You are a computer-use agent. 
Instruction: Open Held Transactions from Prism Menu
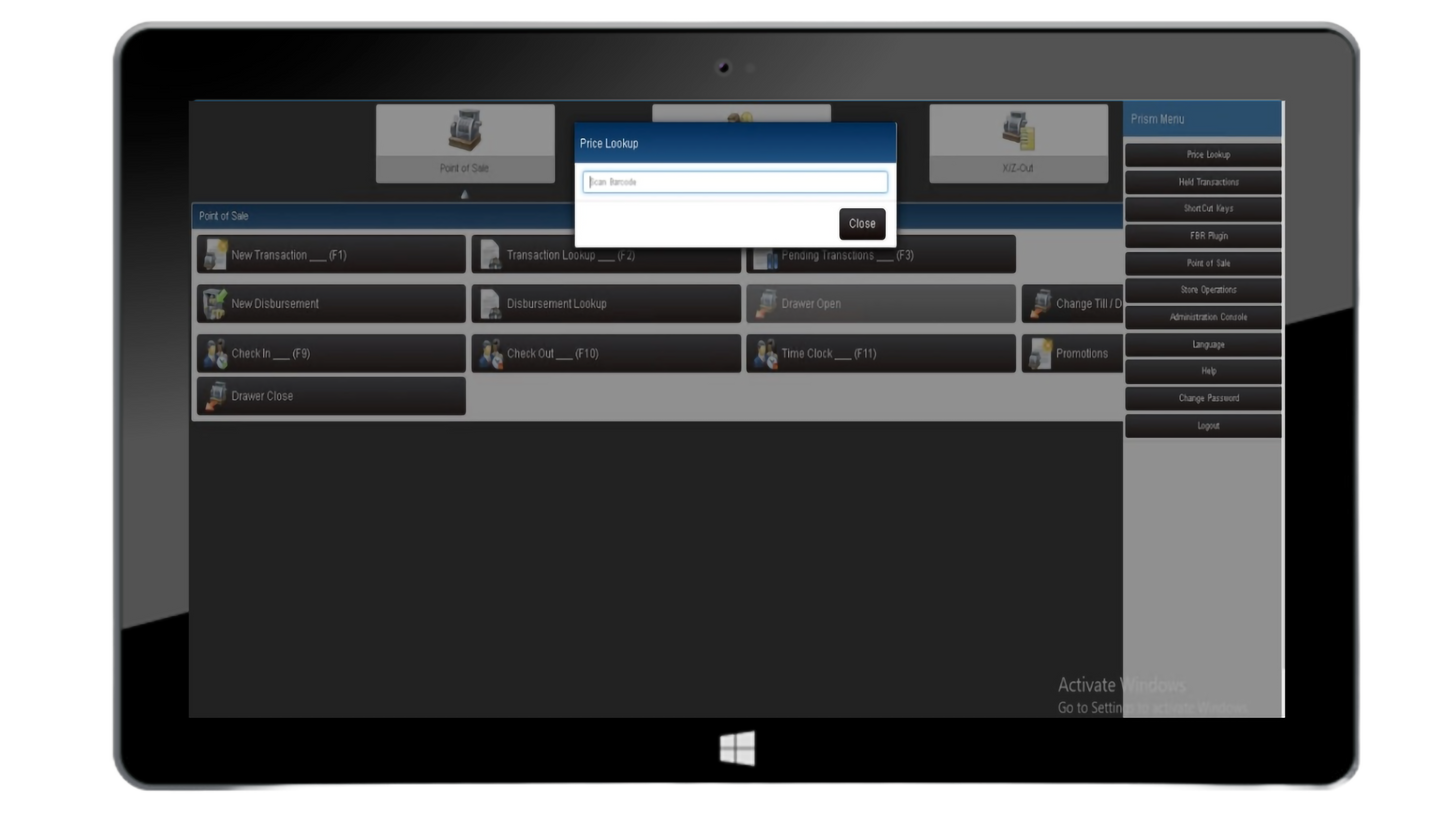[1208, 182]
